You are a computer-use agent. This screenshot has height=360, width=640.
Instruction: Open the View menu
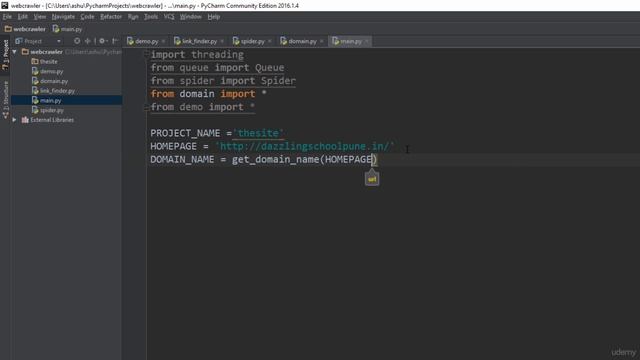[x=40, y=17]
